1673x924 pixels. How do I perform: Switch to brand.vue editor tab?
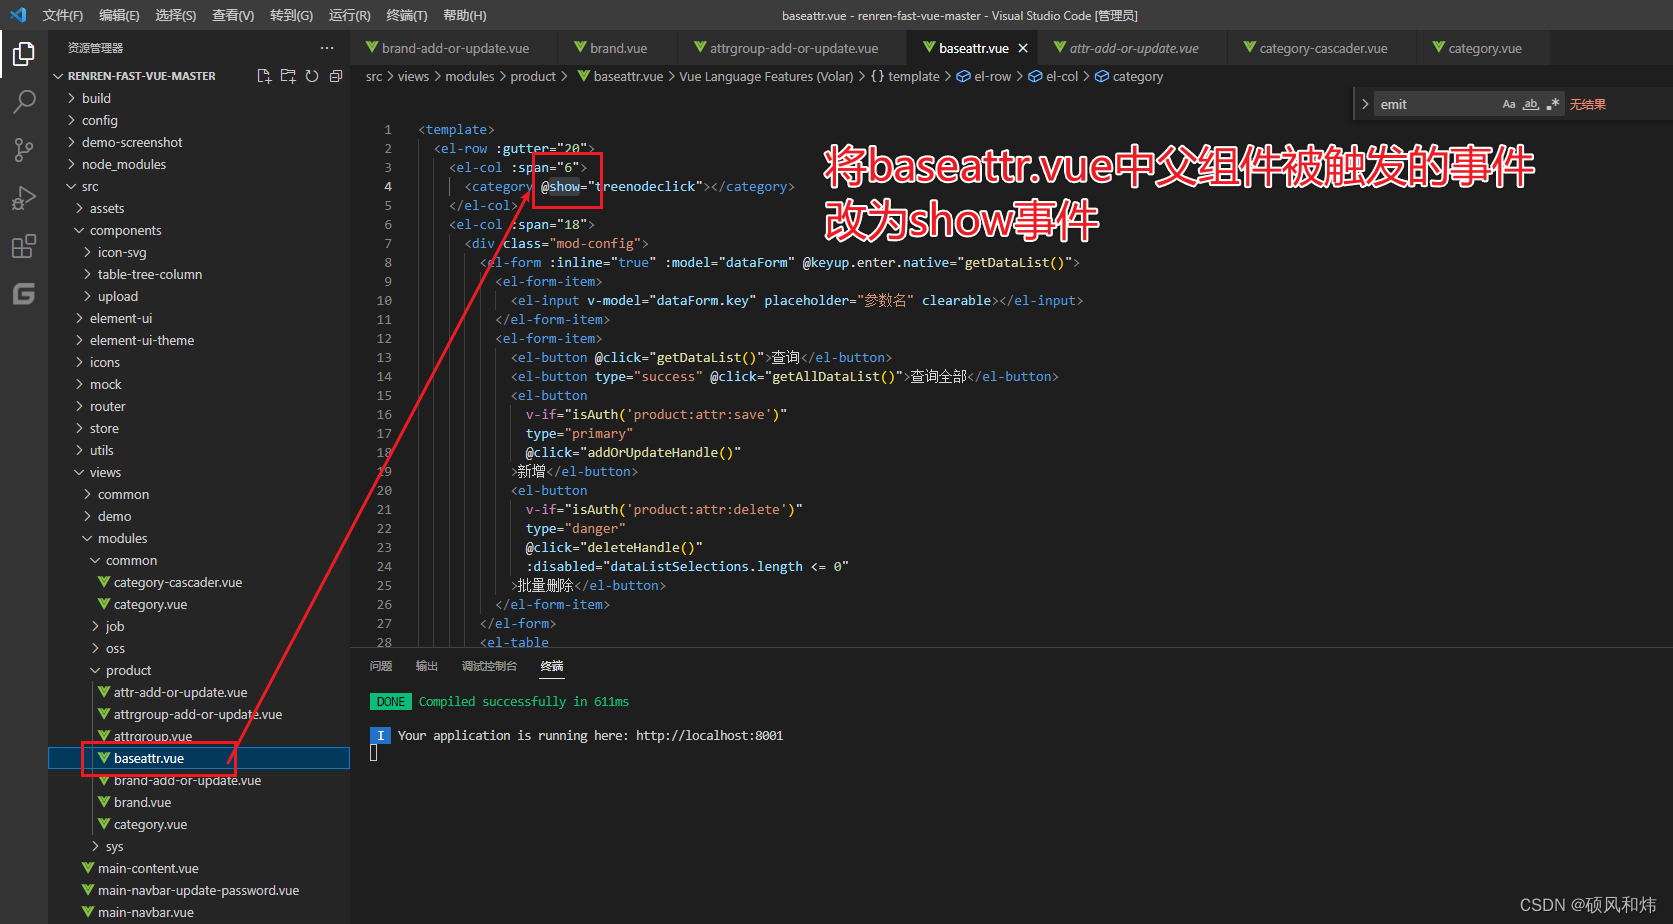click(x=611, y=48)
